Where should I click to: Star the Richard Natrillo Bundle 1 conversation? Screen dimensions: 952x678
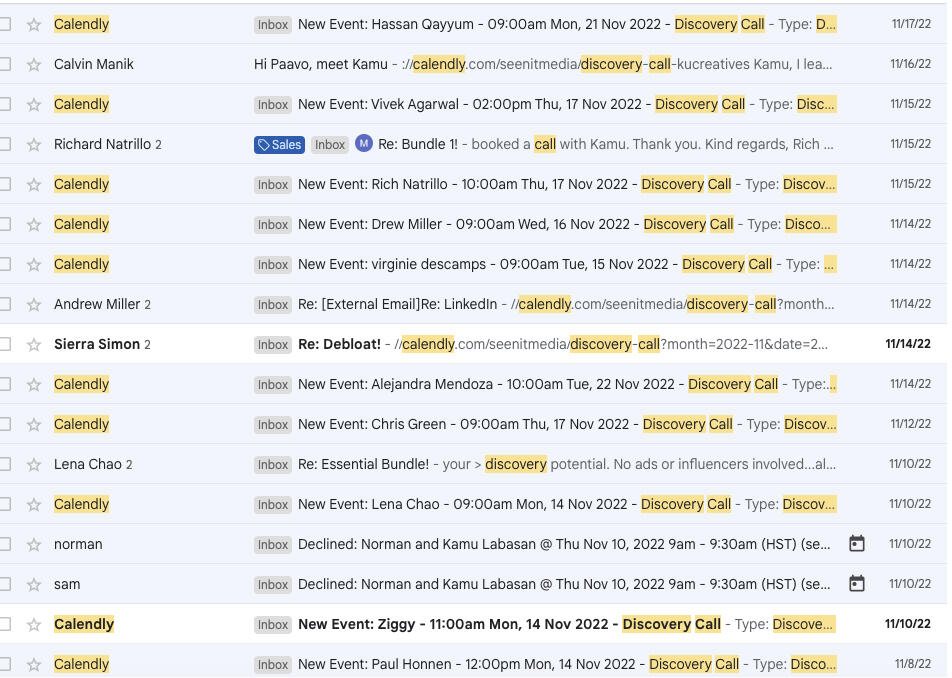coord(34,145)
